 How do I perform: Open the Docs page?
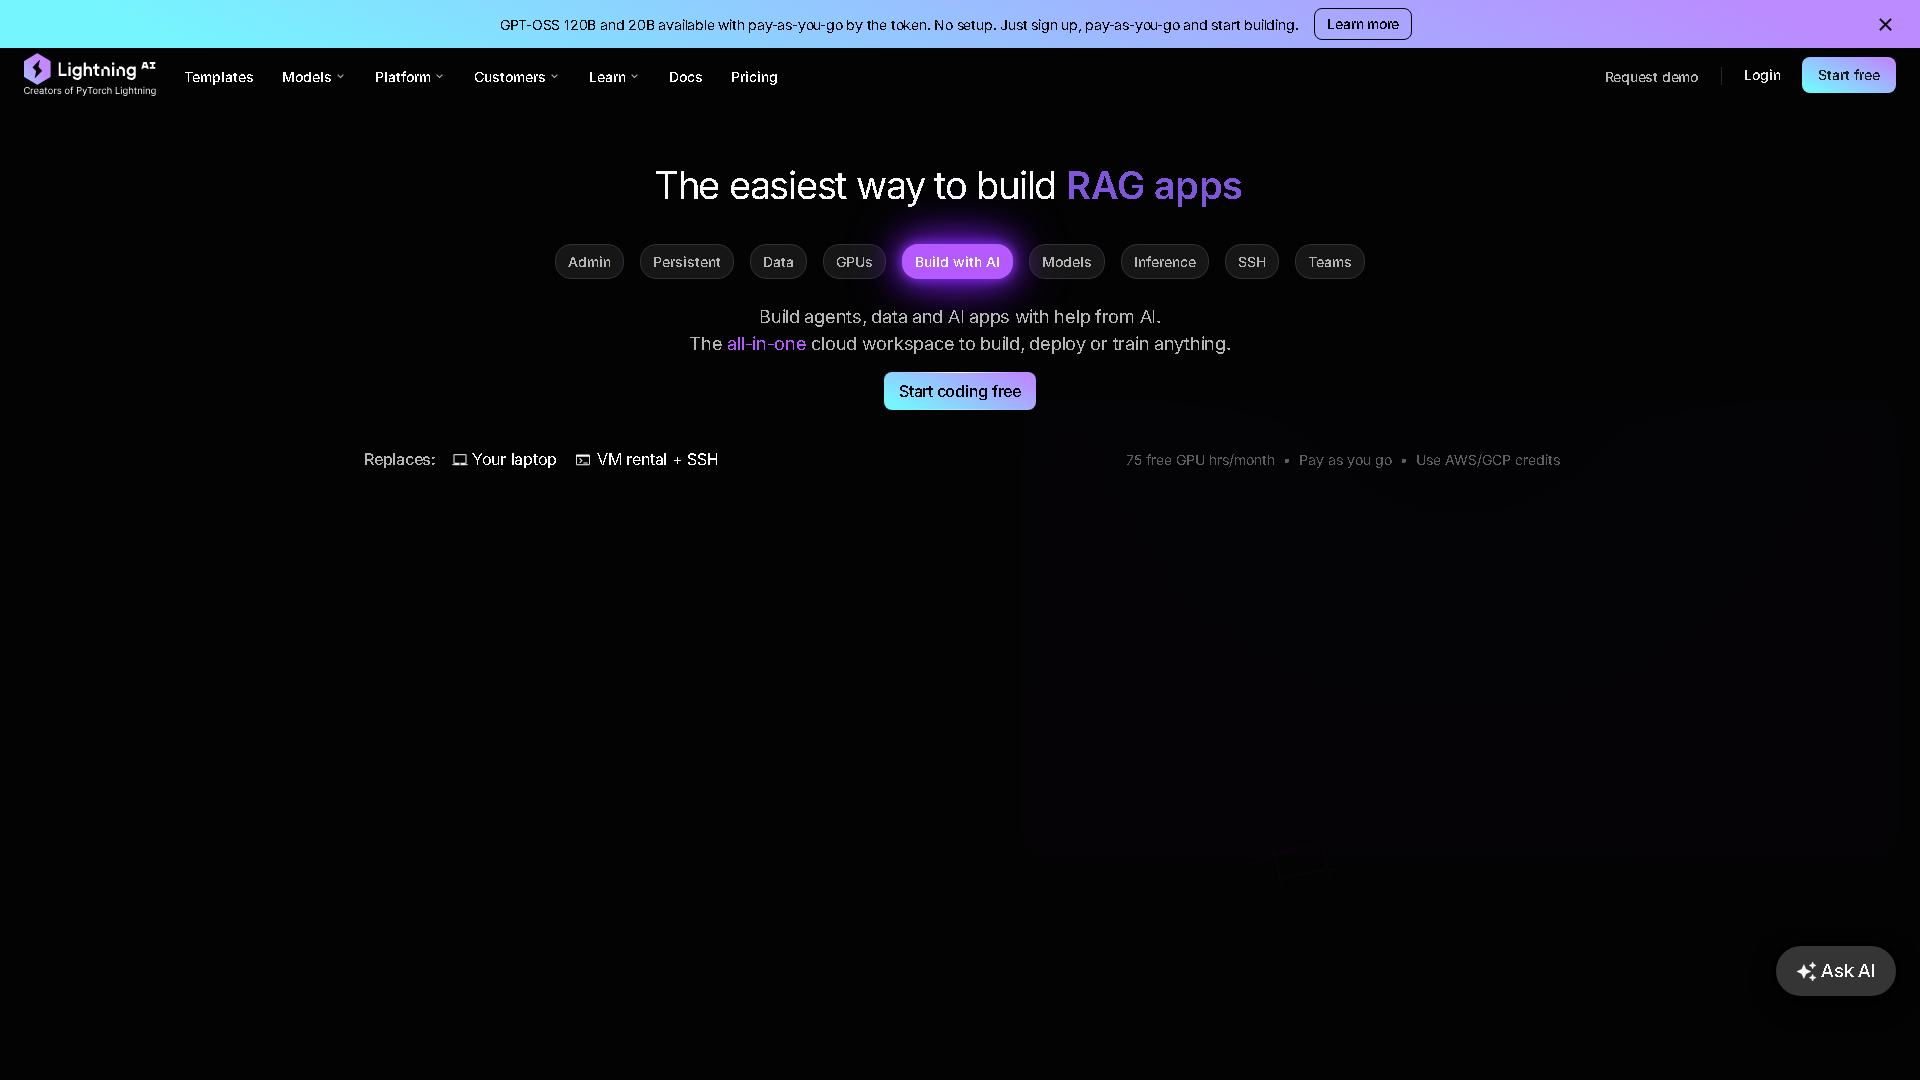tap(685, 77)
